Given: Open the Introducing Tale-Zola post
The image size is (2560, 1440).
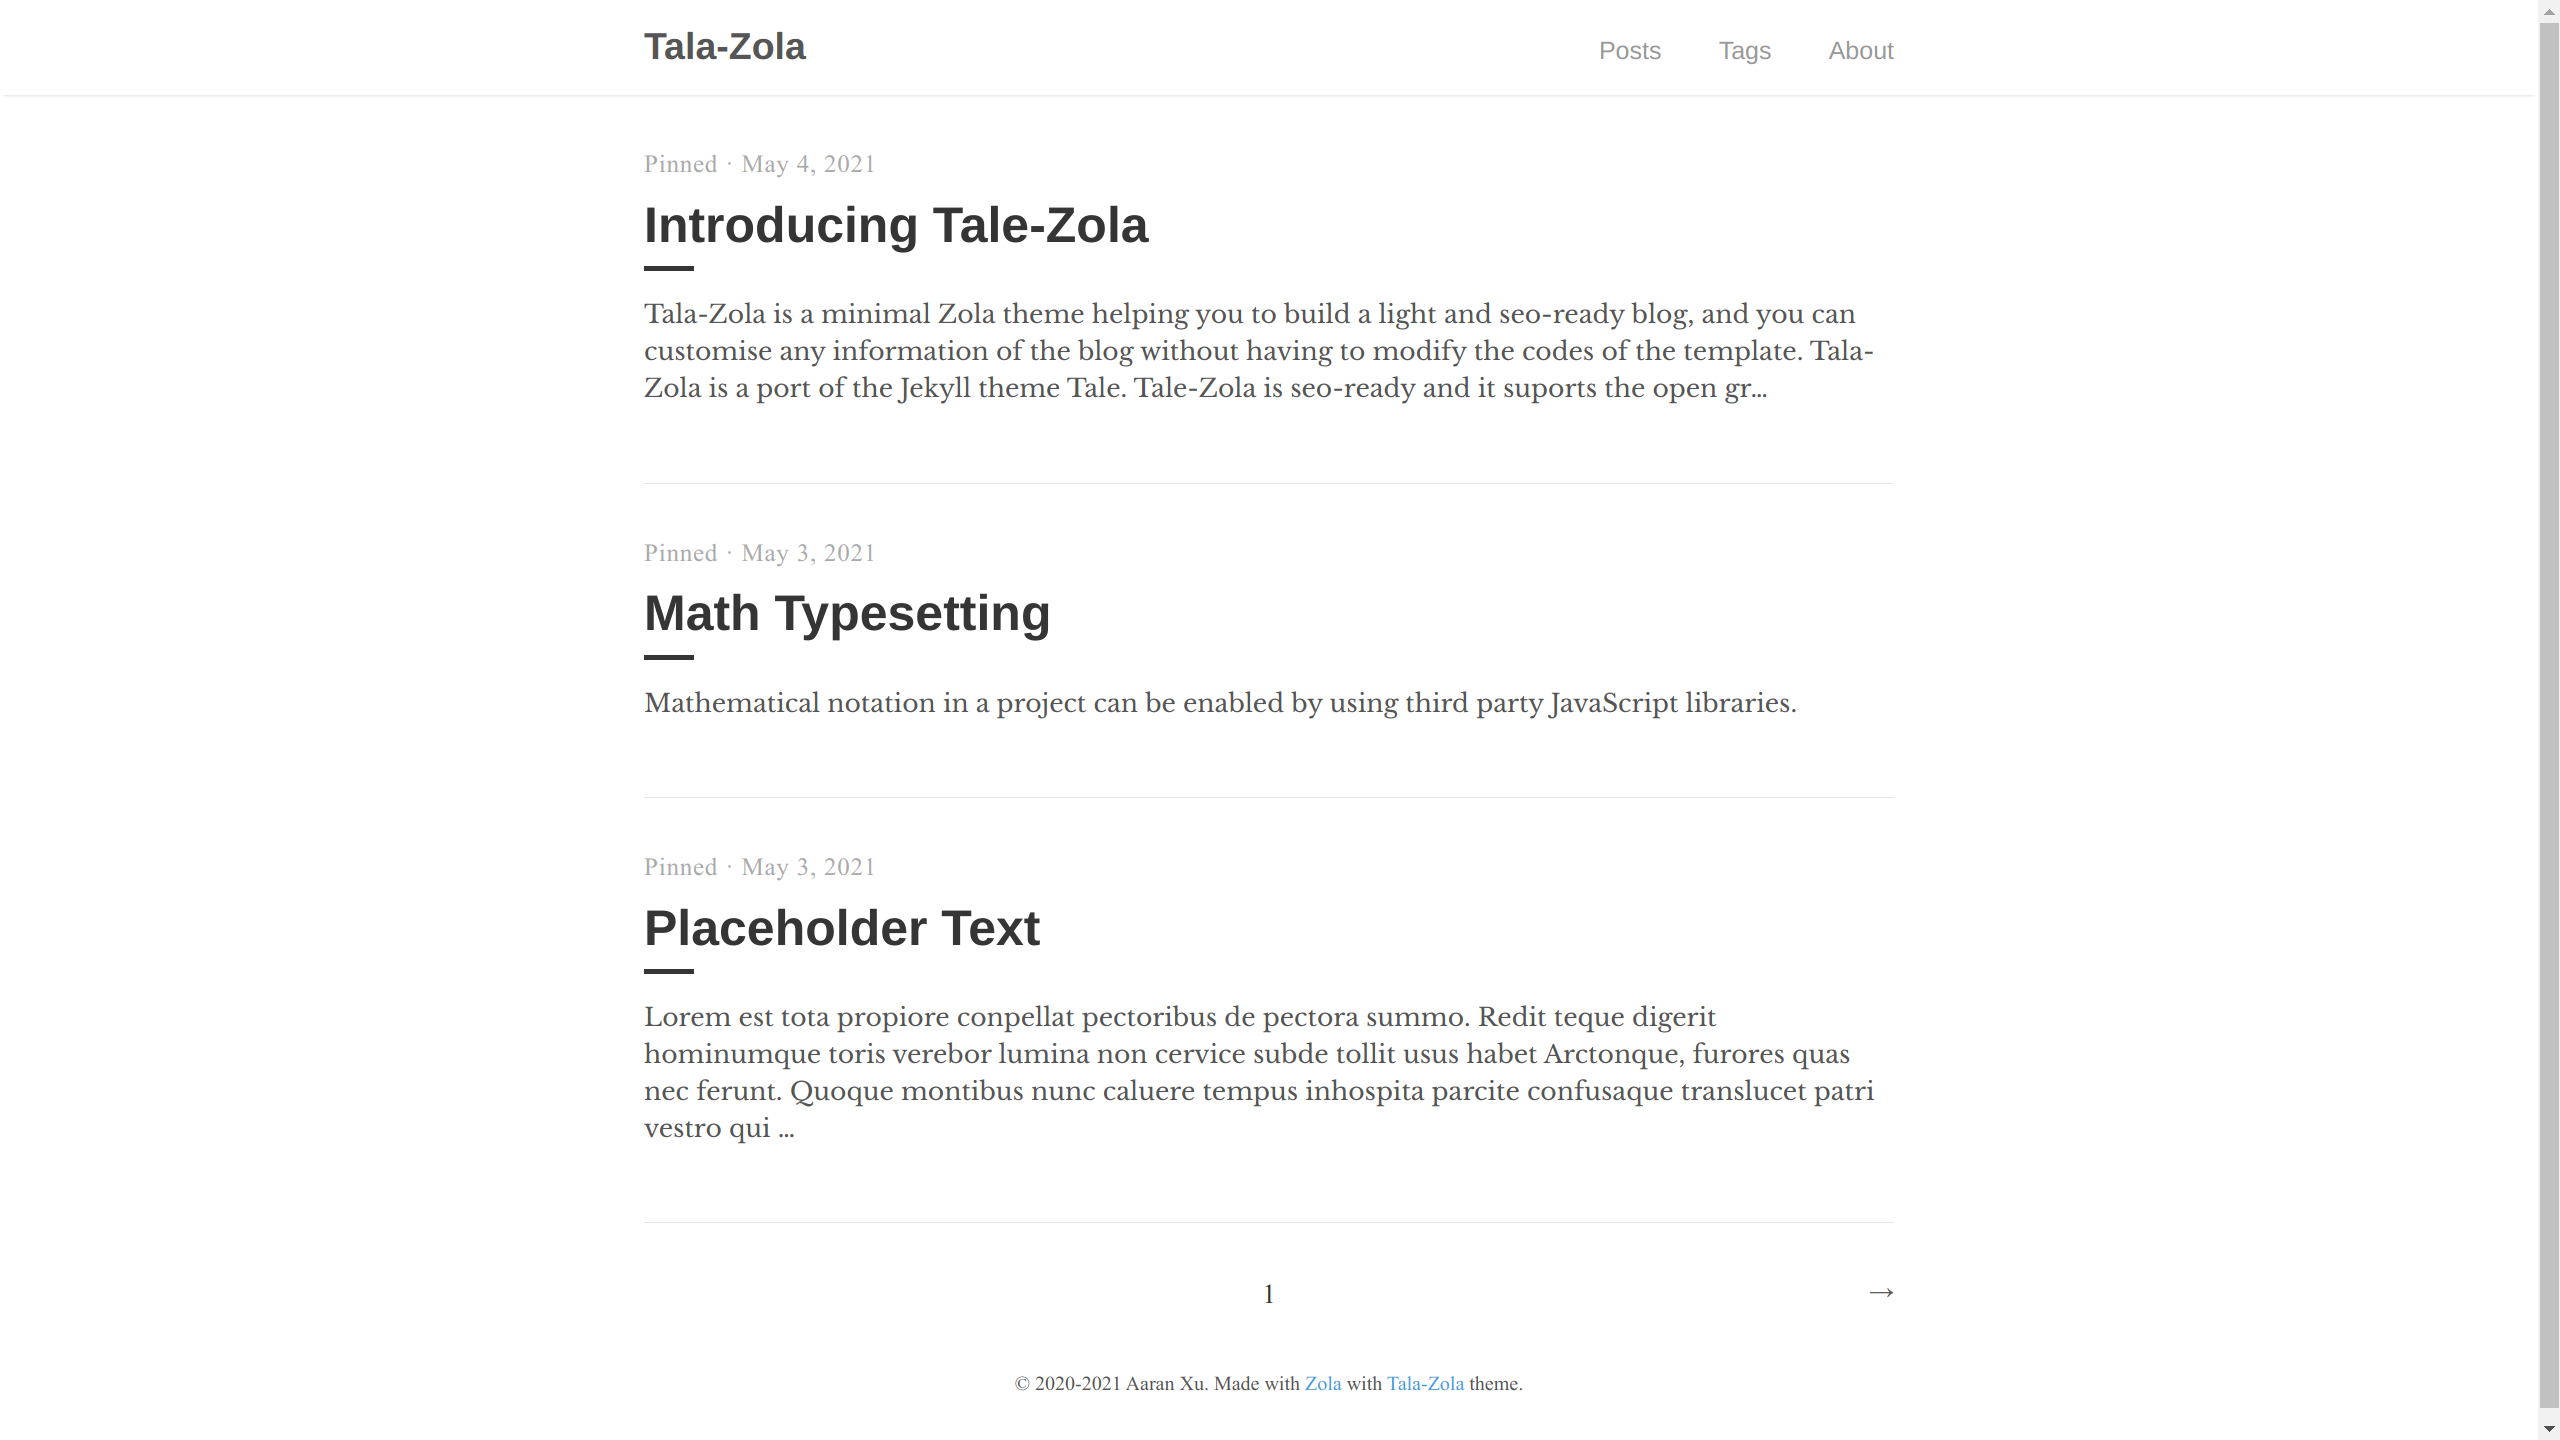Looking at the screenshot, I should 896,224.
